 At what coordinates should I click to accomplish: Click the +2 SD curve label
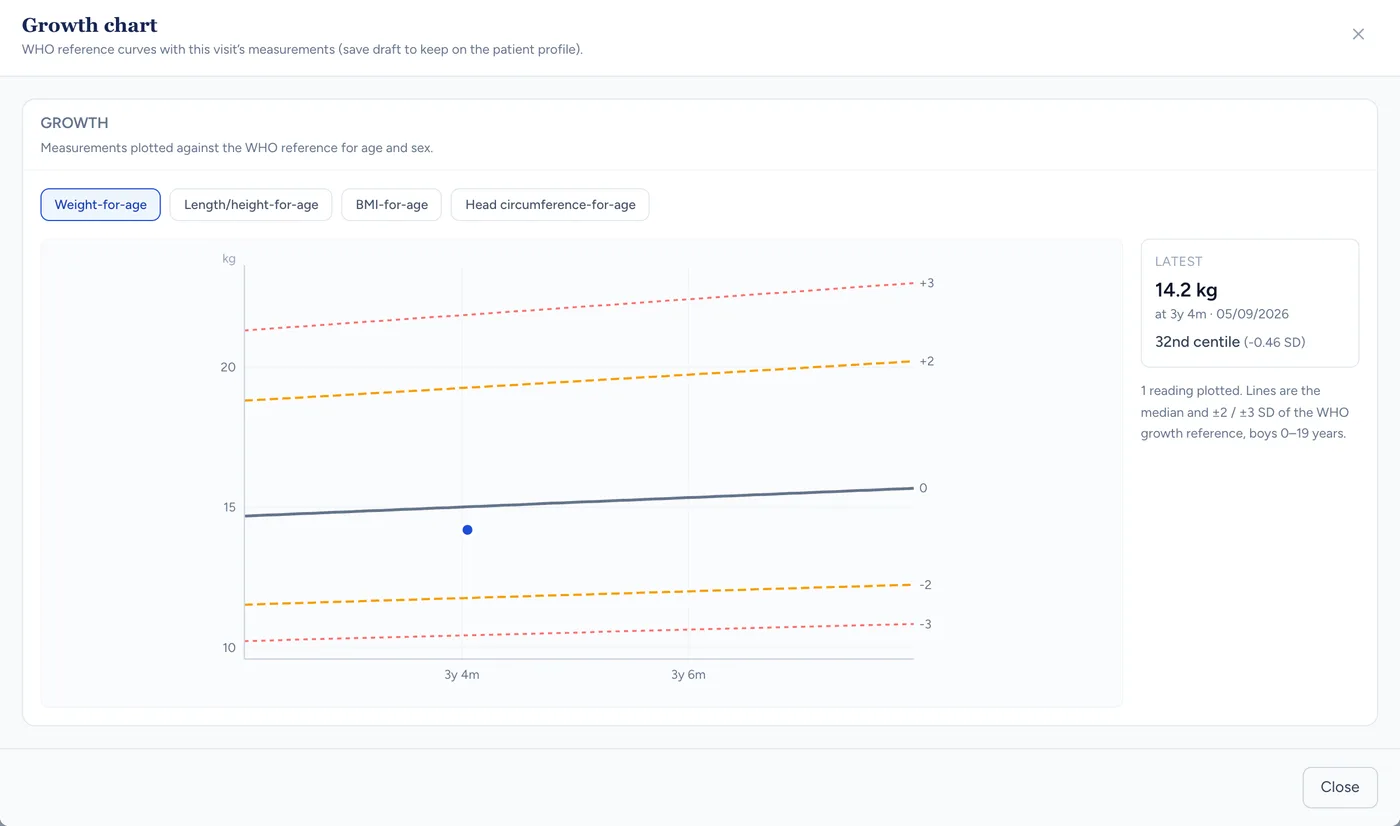click(x=926, y=361)
